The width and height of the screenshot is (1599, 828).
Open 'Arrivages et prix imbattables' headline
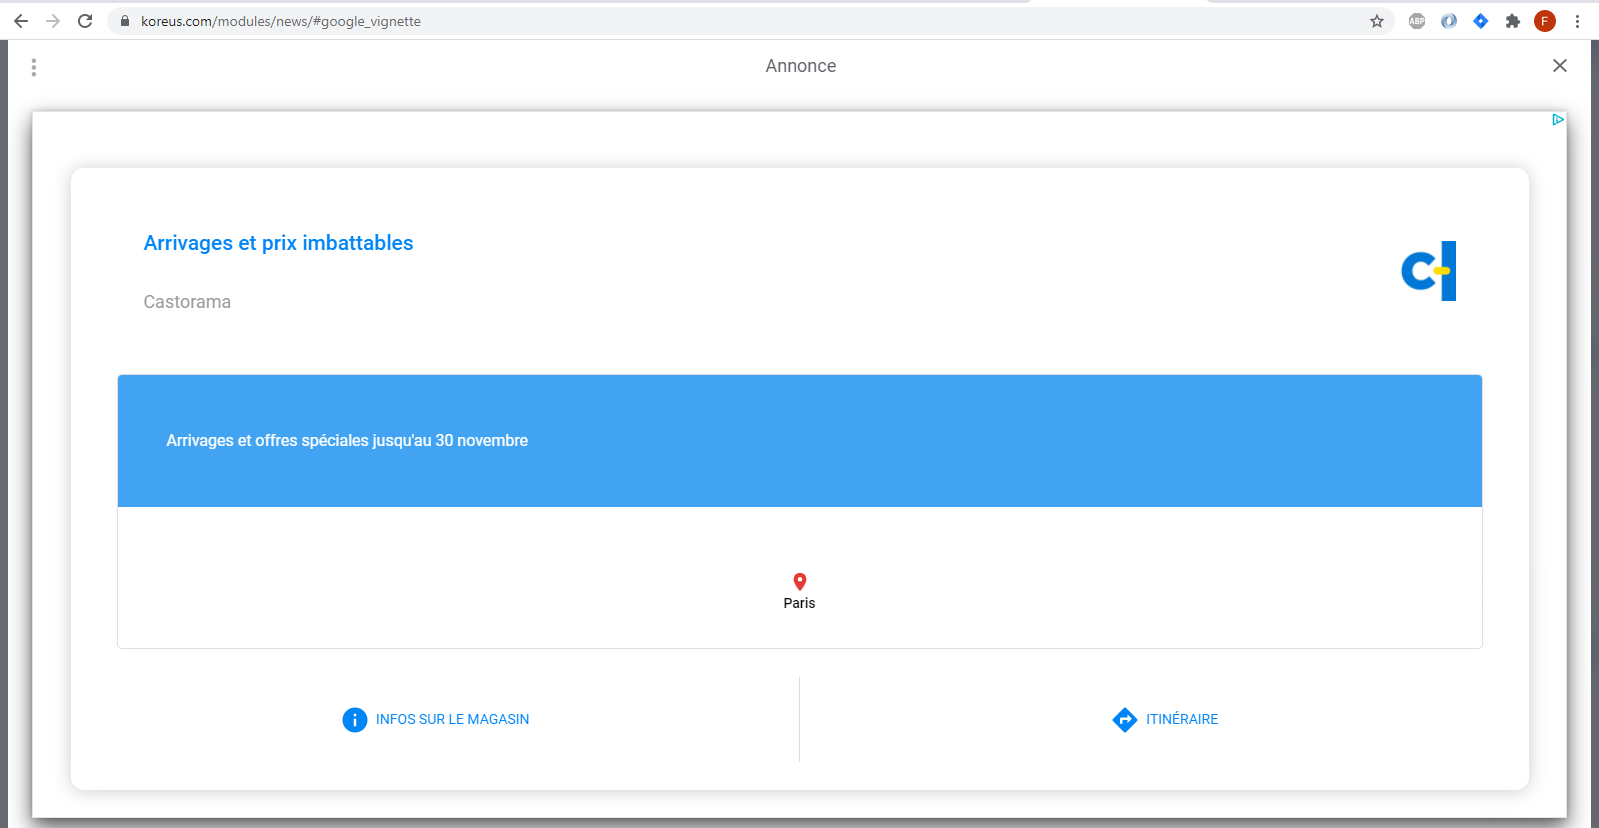[x=278, y=243]
